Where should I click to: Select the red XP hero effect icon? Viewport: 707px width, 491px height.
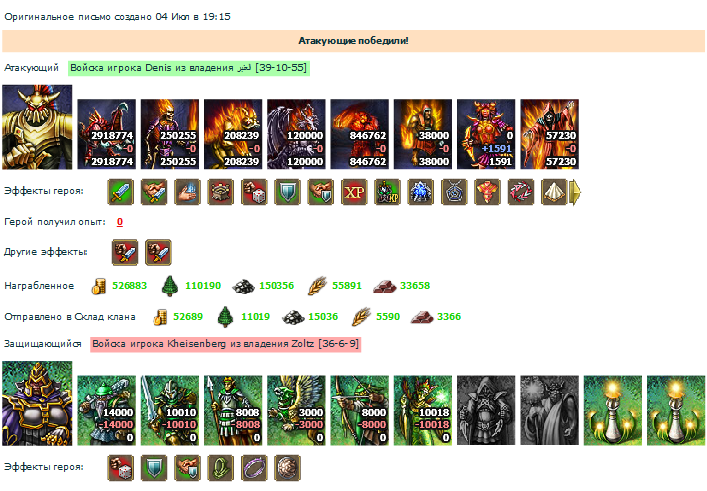pyautogui.click(x=354, y=192)
